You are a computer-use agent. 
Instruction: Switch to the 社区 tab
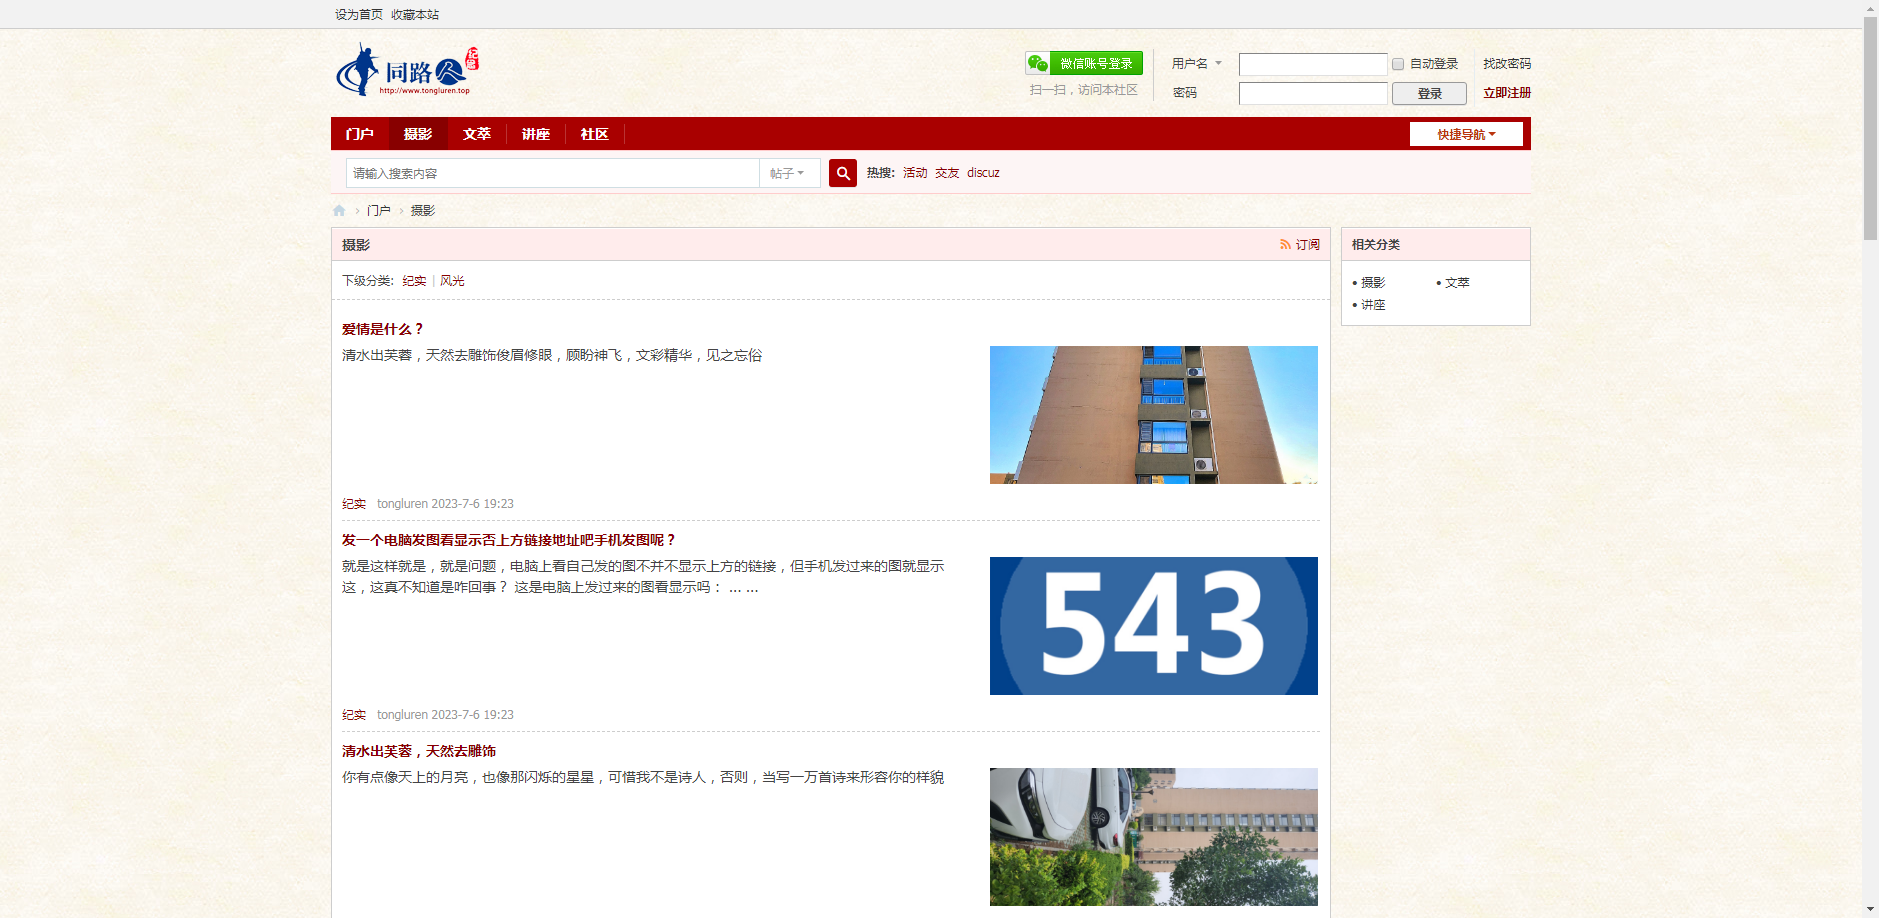[x=593, y=133]
